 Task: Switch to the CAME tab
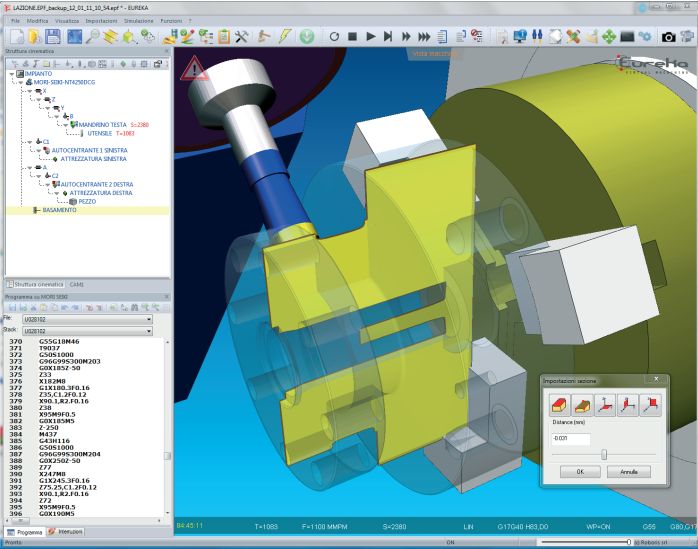(78, 284)
